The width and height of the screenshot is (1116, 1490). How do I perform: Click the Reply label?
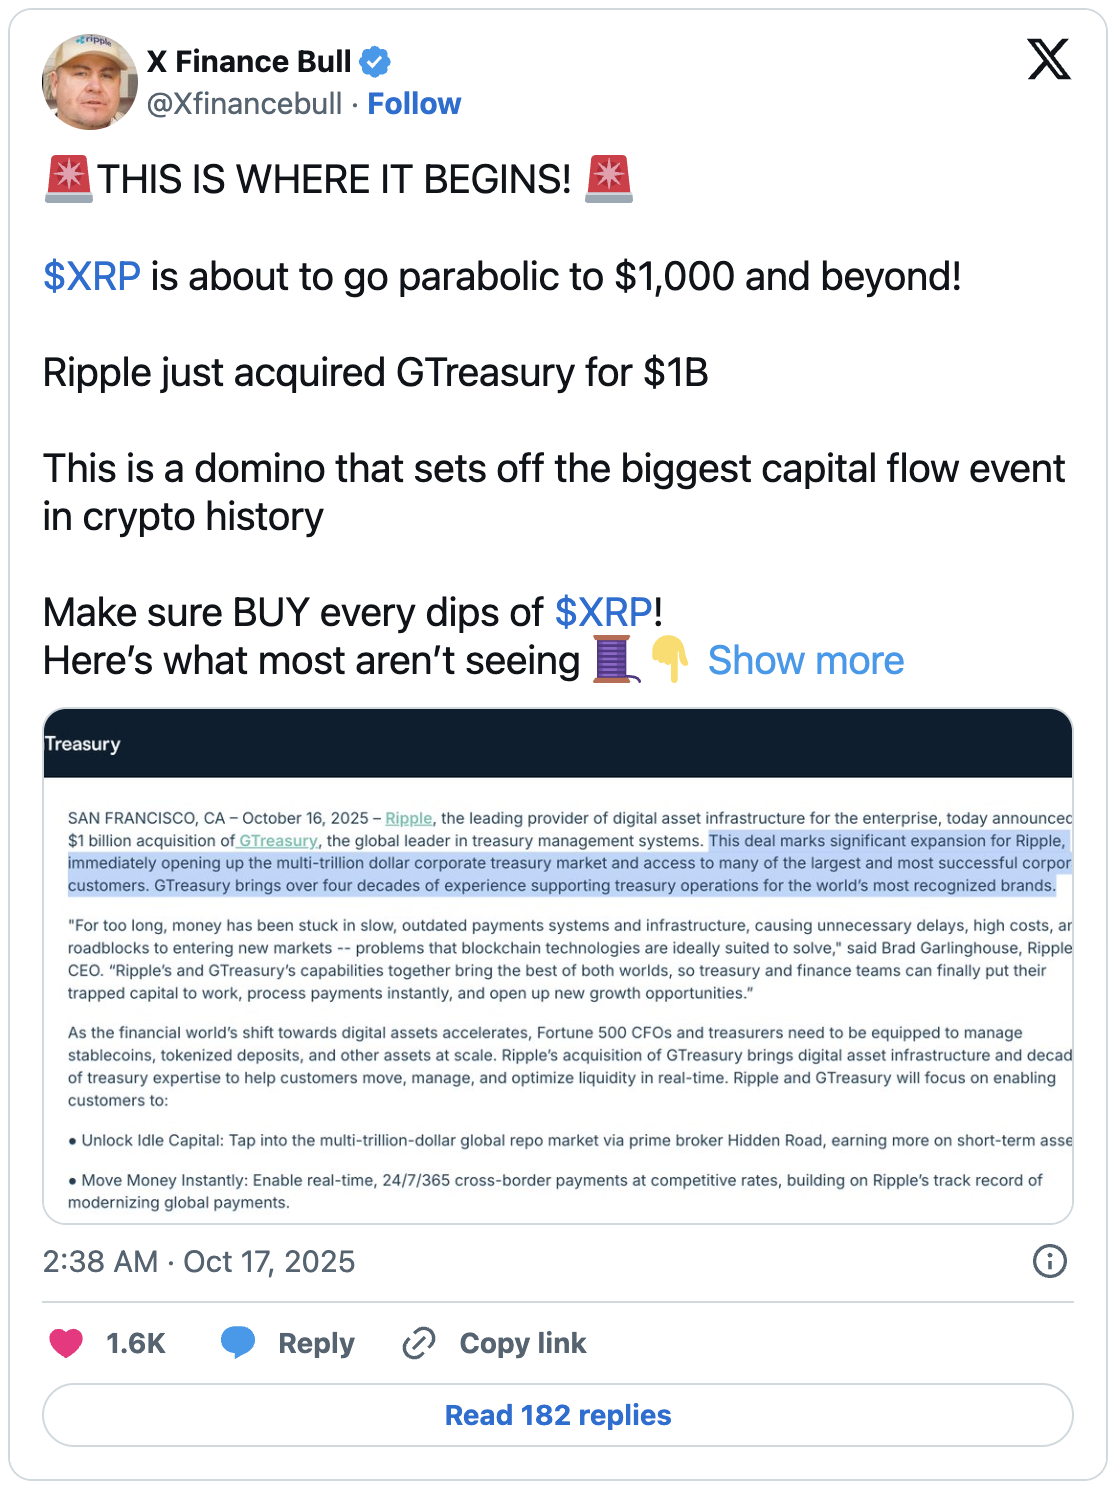click(316, 1343)
